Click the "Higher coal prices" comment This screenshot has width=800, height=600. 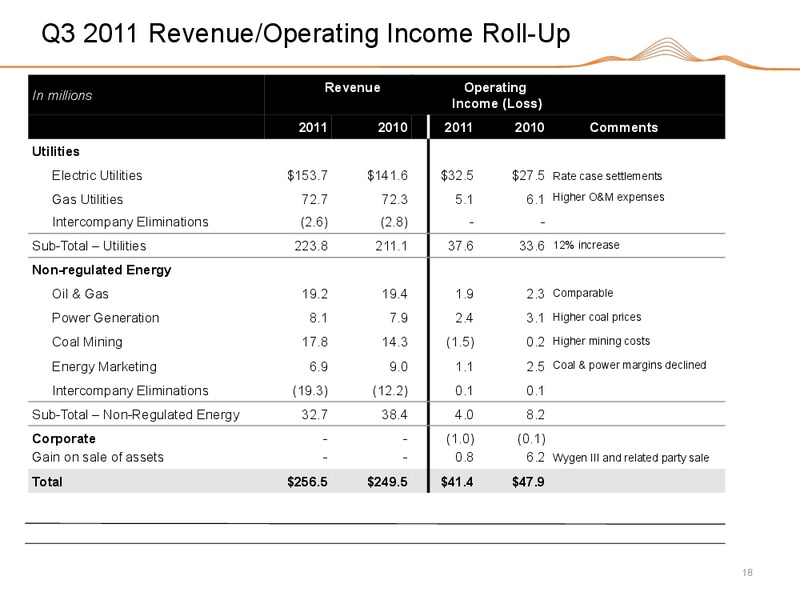tap(596, 317)
